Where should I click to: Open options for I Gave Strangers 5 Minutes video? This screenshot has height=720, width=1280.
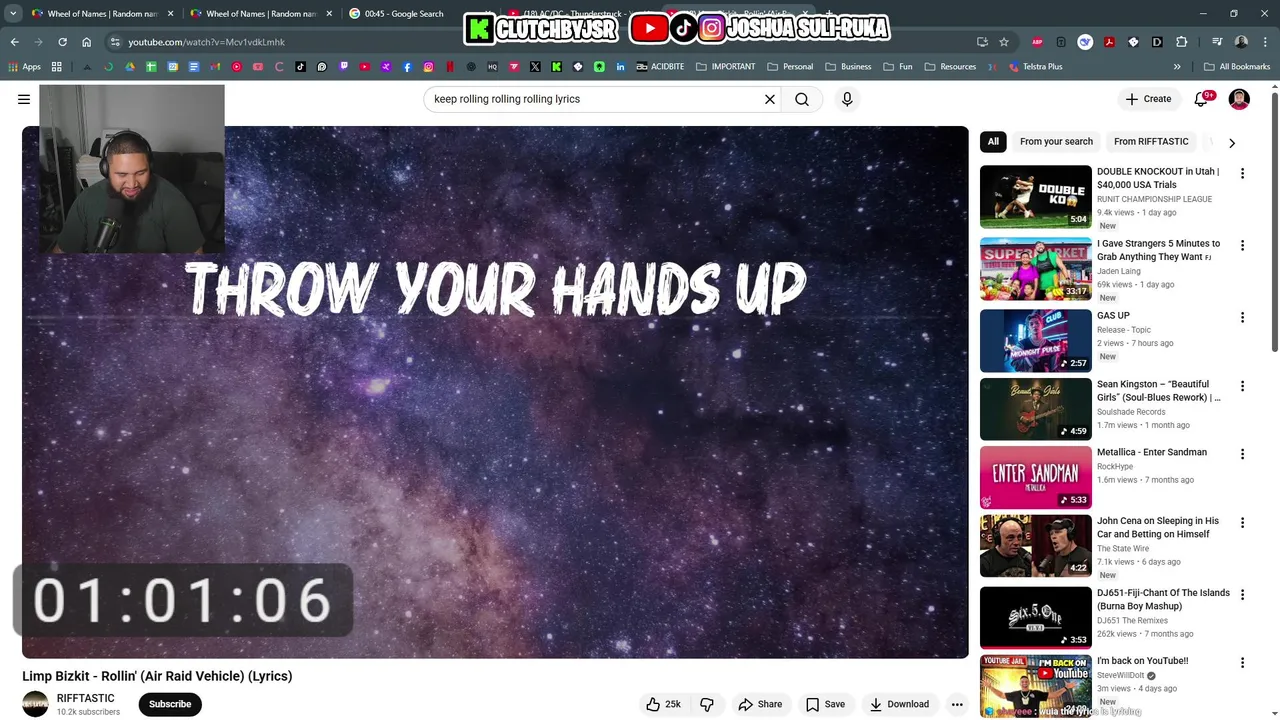[x=1242, y=245]
